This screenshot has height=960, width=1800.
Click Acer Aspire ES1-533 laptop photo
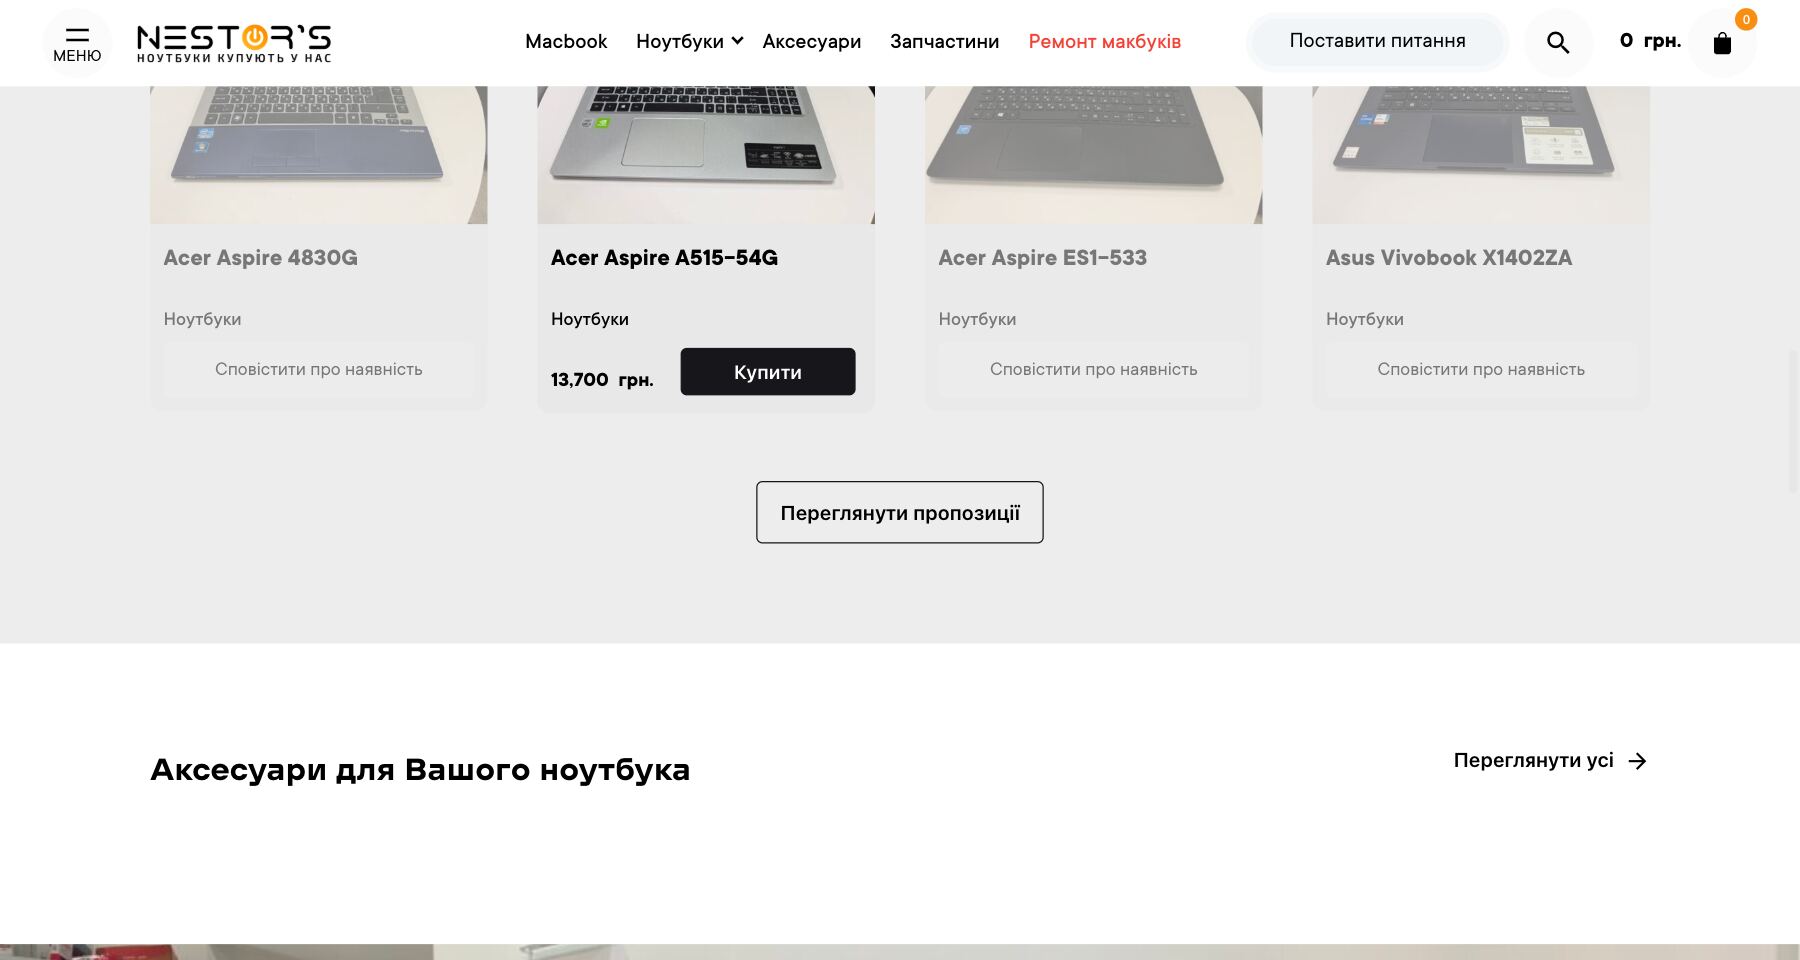click(1094, 155)
